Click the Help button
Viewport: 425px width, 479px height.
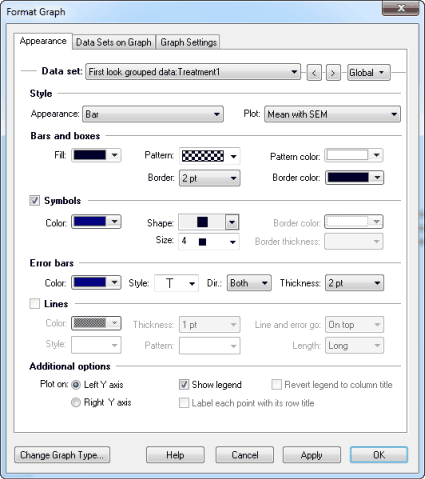175,455
